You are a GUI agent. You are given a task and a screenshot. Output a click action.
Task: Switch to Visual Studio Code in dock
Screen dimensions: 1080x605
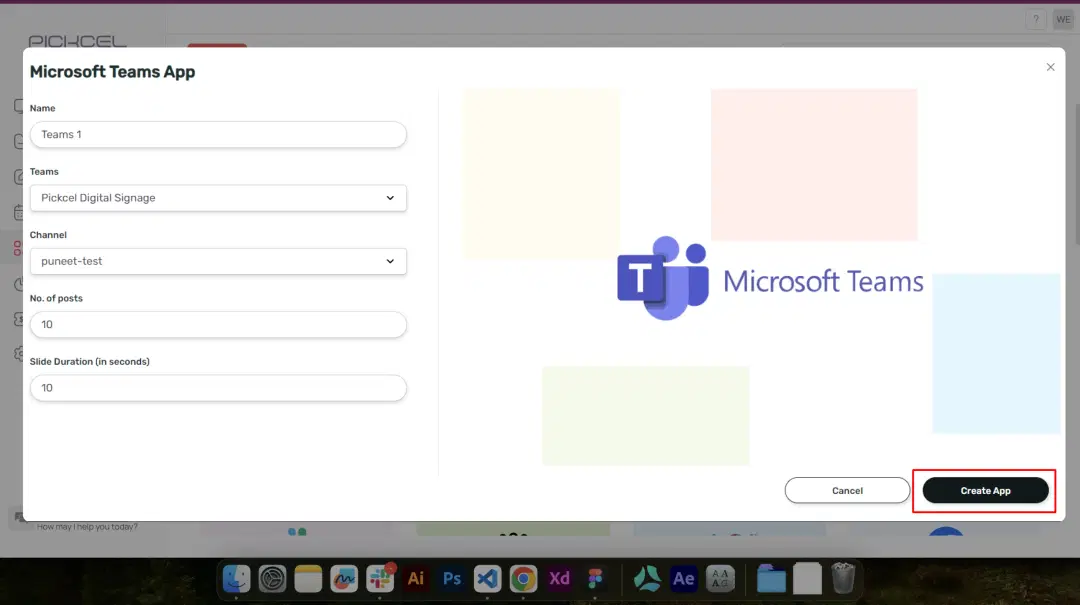coord(487,578)
